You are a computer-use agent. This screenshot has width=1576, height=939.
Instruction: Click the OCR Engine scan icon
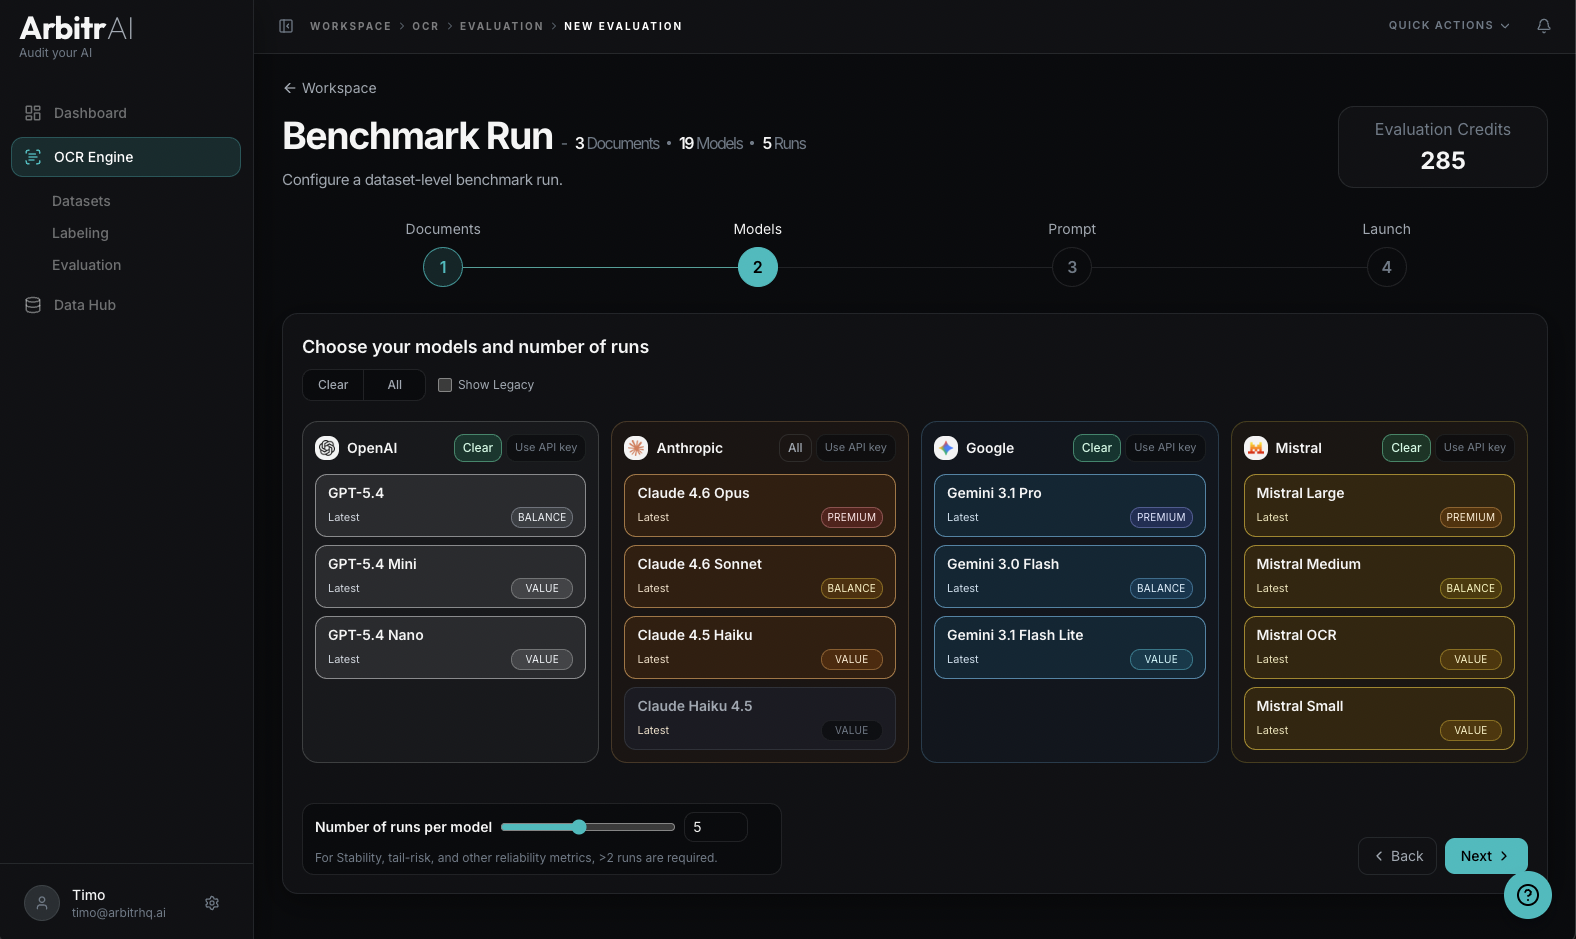[33, 157]
